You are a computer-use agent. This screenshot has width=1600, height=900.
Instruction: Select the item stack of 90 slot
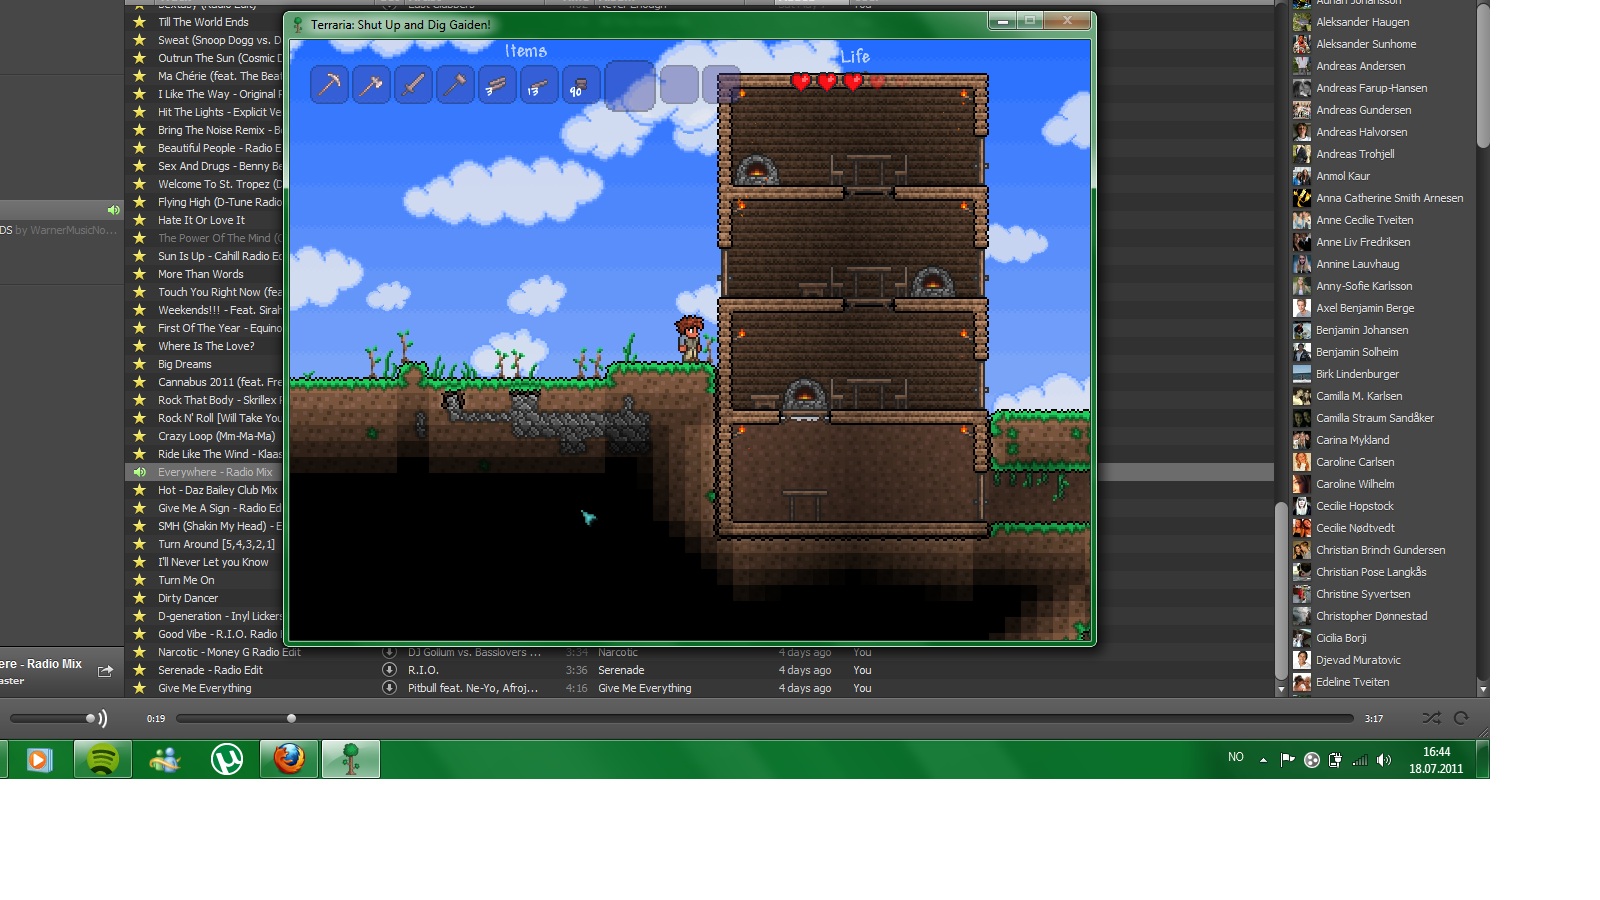581,85
